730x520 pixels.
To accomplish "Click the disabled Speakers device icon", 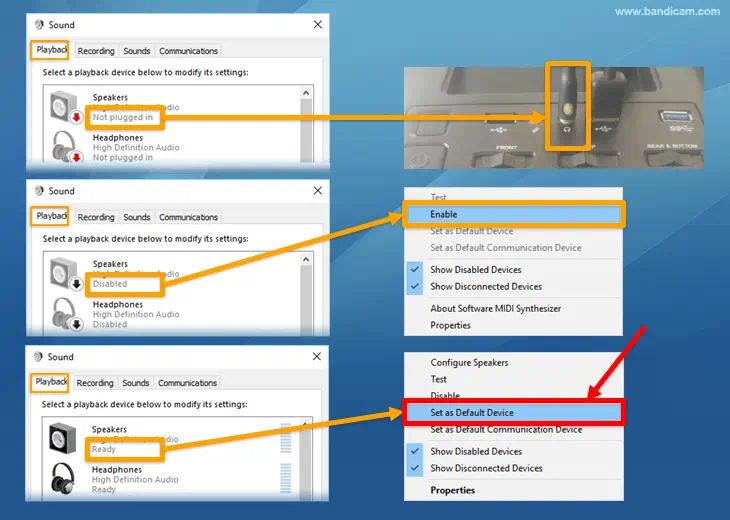I will point(64,274).
